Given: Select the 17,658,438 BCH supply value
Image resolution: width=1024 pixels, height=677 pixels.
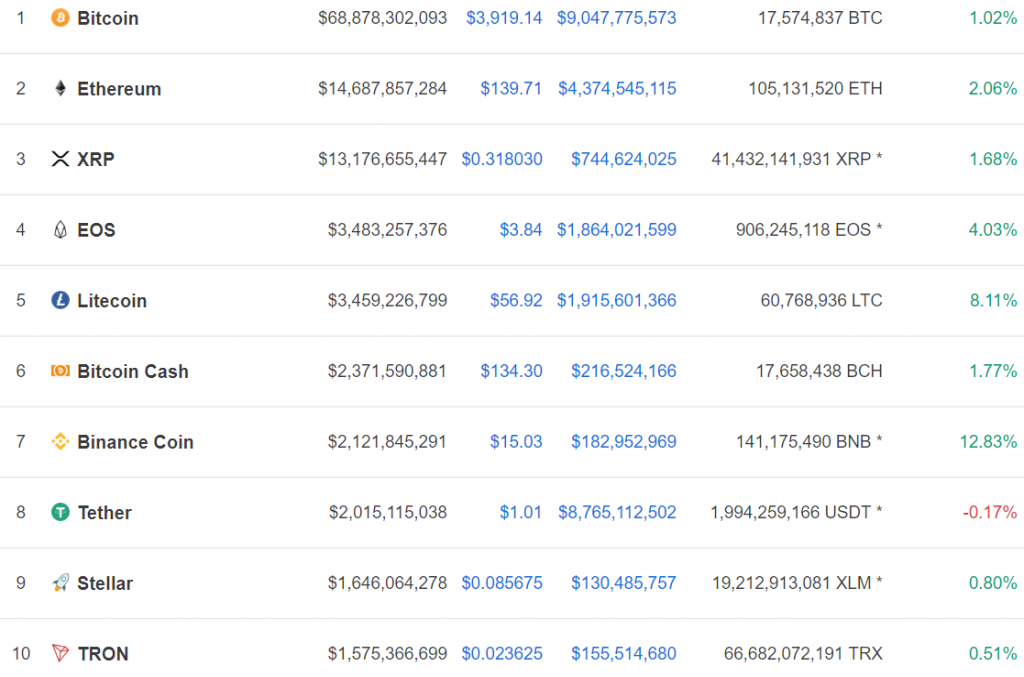Looking at the screenshot, I should [x=819, y=371].
